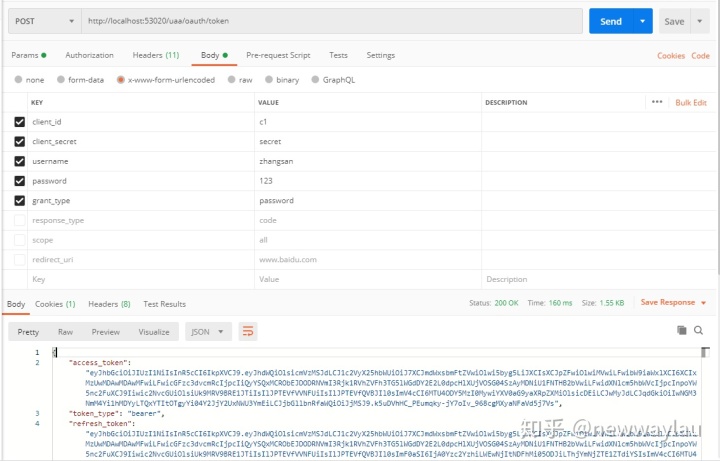Select the raw body type radio
Image resolution: width=720 pixels, height=461 pixels.
click(231, 79)
